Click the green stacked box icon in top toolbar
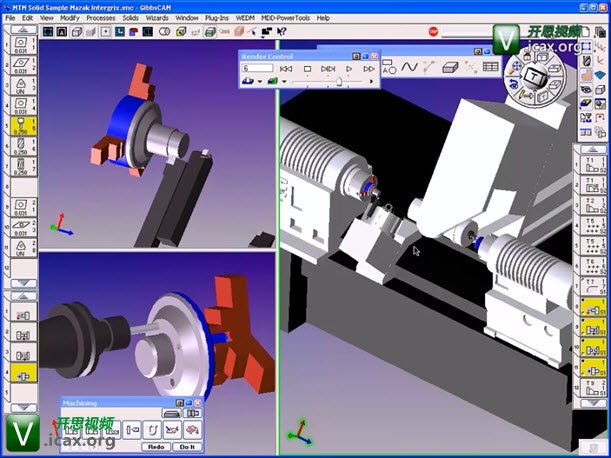The height and width of the screenshot is (458, 611). 210,32
